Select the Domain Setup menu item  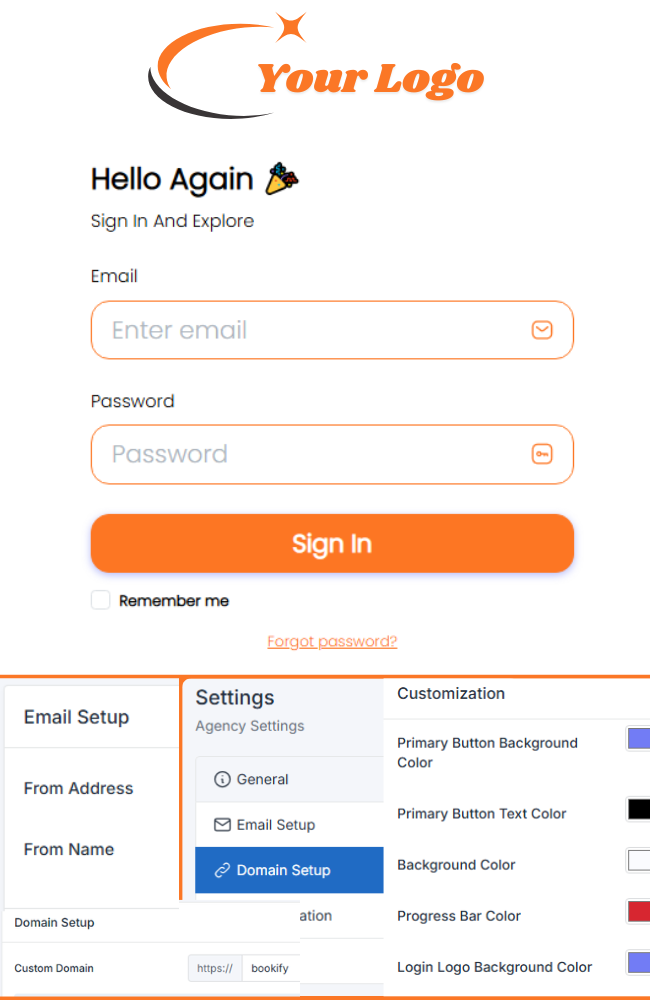coord(290,870)
